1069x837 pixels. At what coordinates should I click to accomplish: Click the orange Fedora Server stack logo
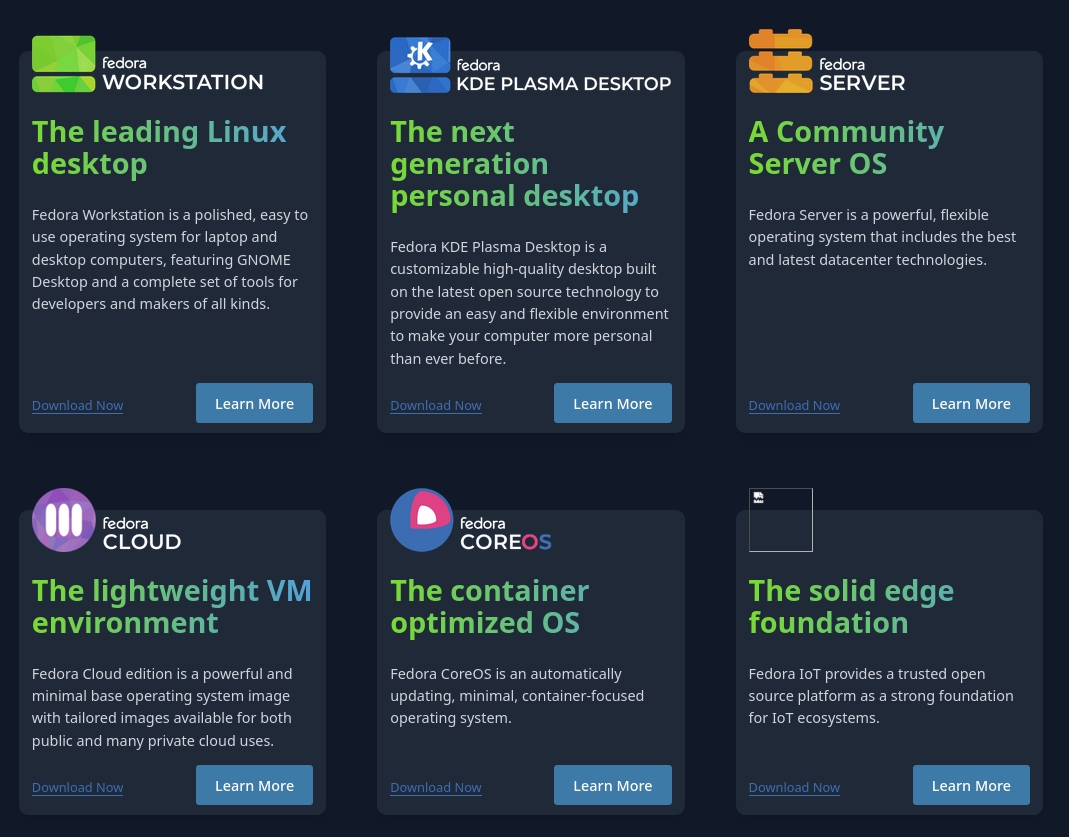pos(781,61)
